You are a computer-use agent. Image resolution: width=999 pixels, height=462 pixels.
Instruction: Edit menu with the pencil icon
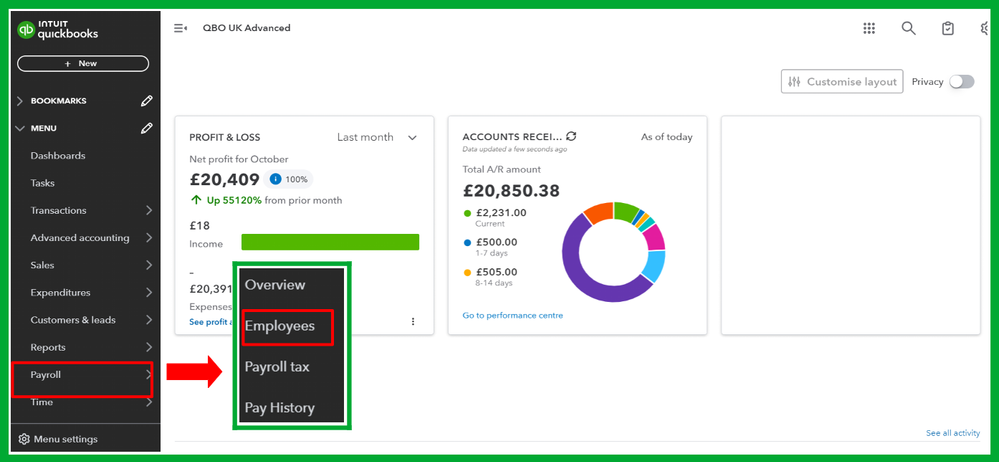pos(147,128)
